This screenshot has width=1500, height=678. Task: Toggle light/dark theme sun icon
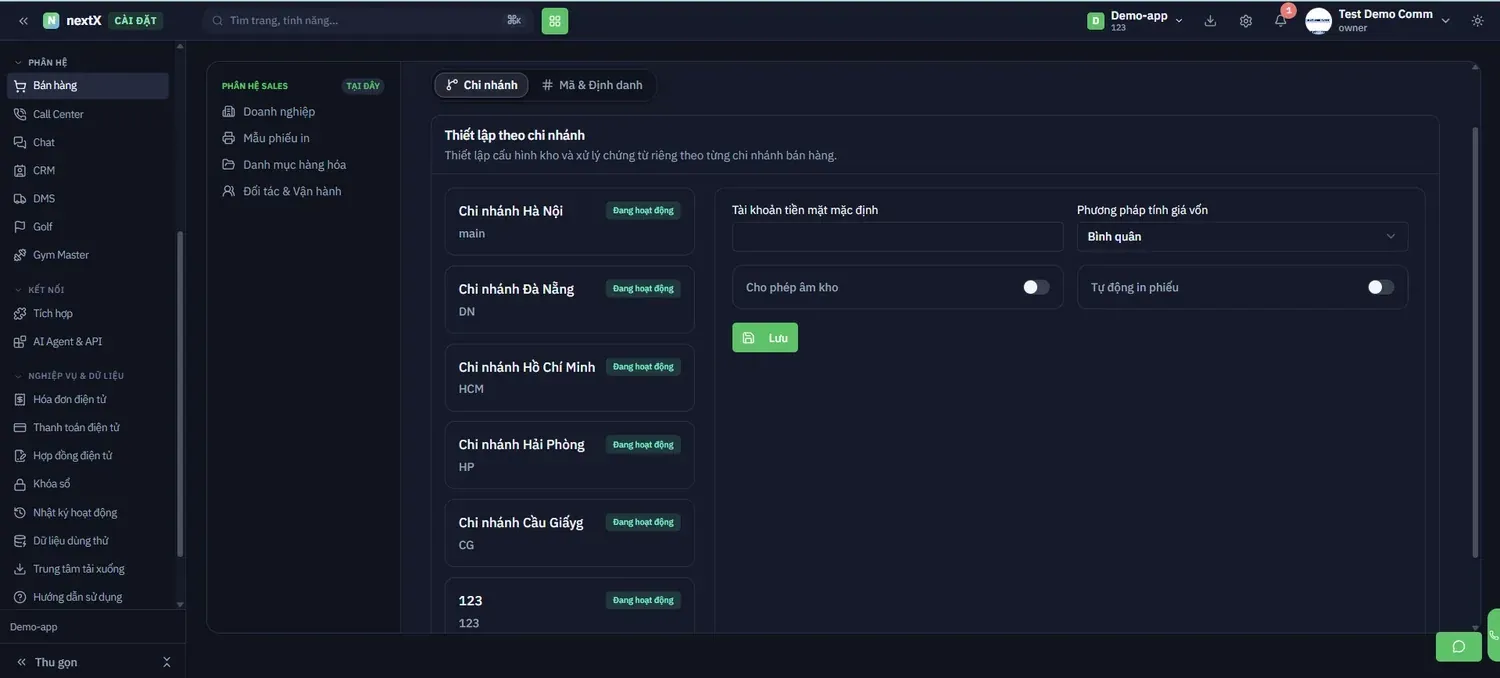(x=1477, y=21)
